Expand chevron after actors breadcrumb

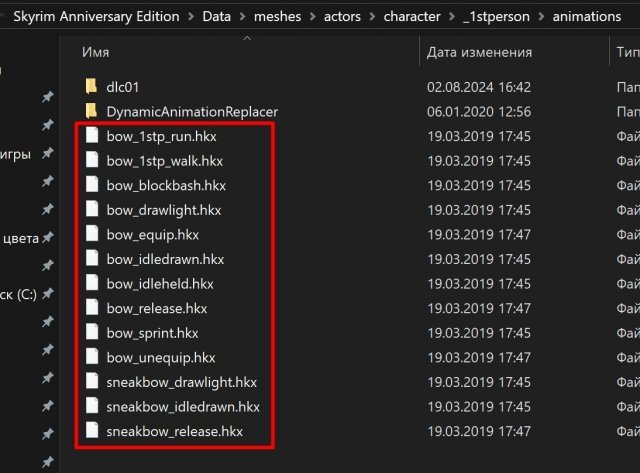click(x=372, y=17)
